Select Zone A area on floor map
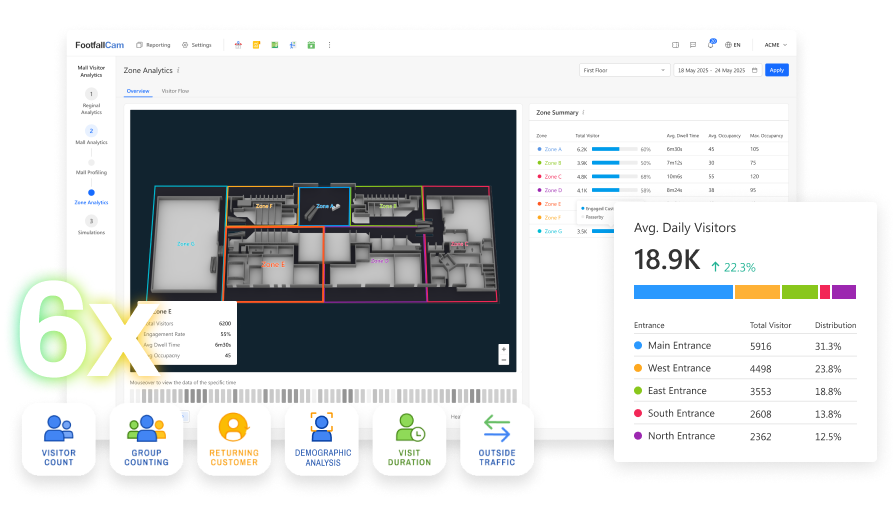 click(325, 206)
